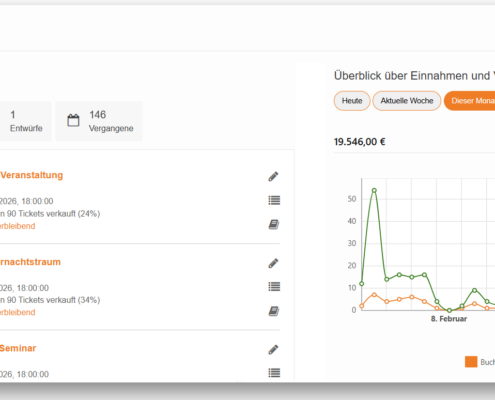Click the orange legend swatch below chart
Image resolution: width=495 pixels, height=400 pixels.
click(x=471, y=362)
